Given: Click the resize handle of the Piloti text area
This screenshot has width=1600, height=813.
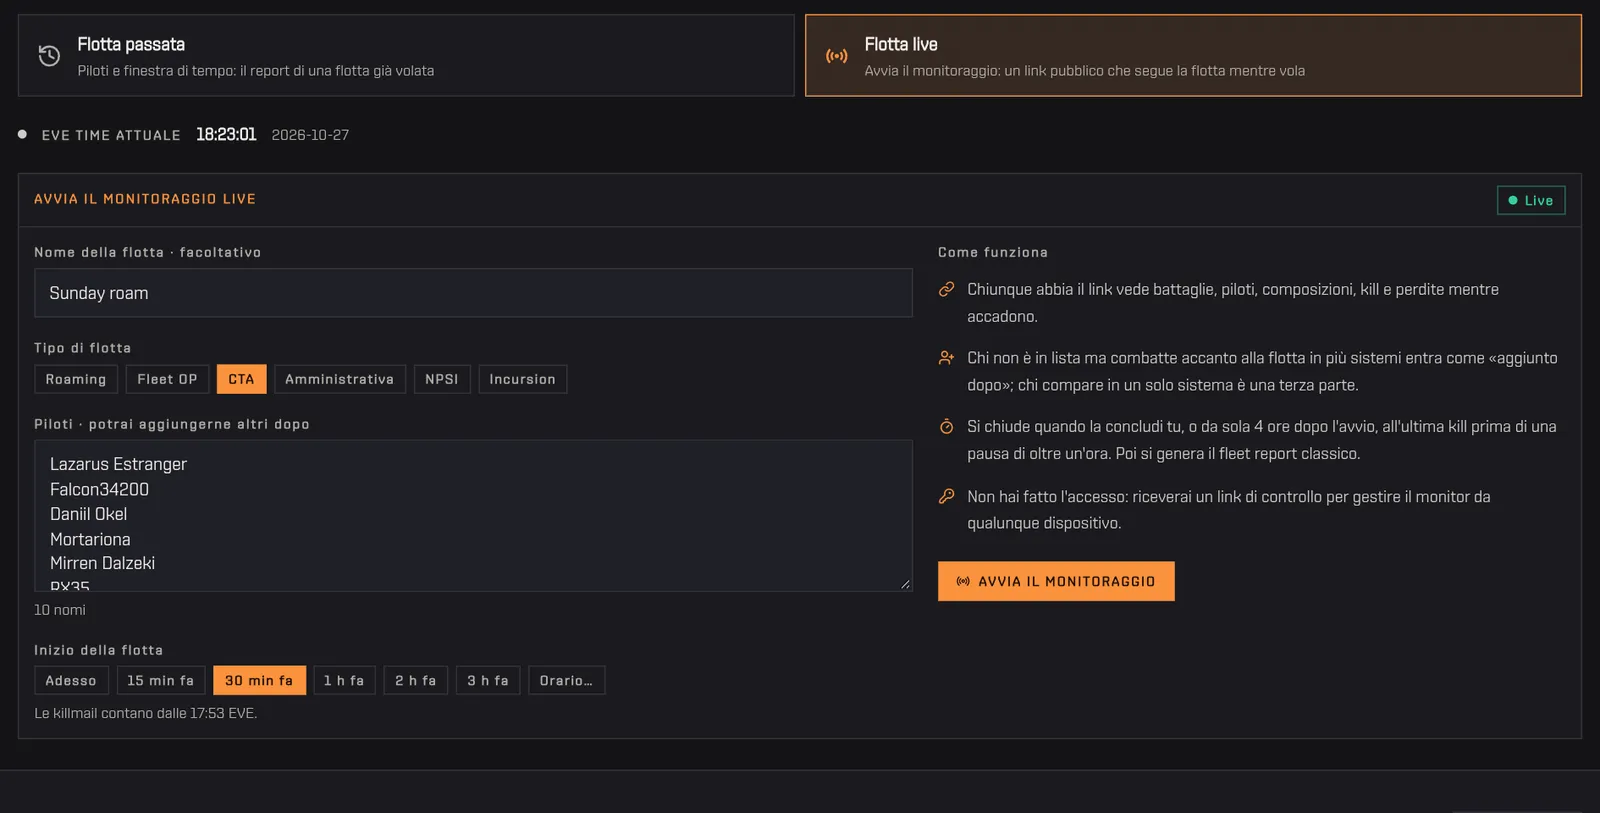Looking at the screenshot, I should click(x=905, y=584).
